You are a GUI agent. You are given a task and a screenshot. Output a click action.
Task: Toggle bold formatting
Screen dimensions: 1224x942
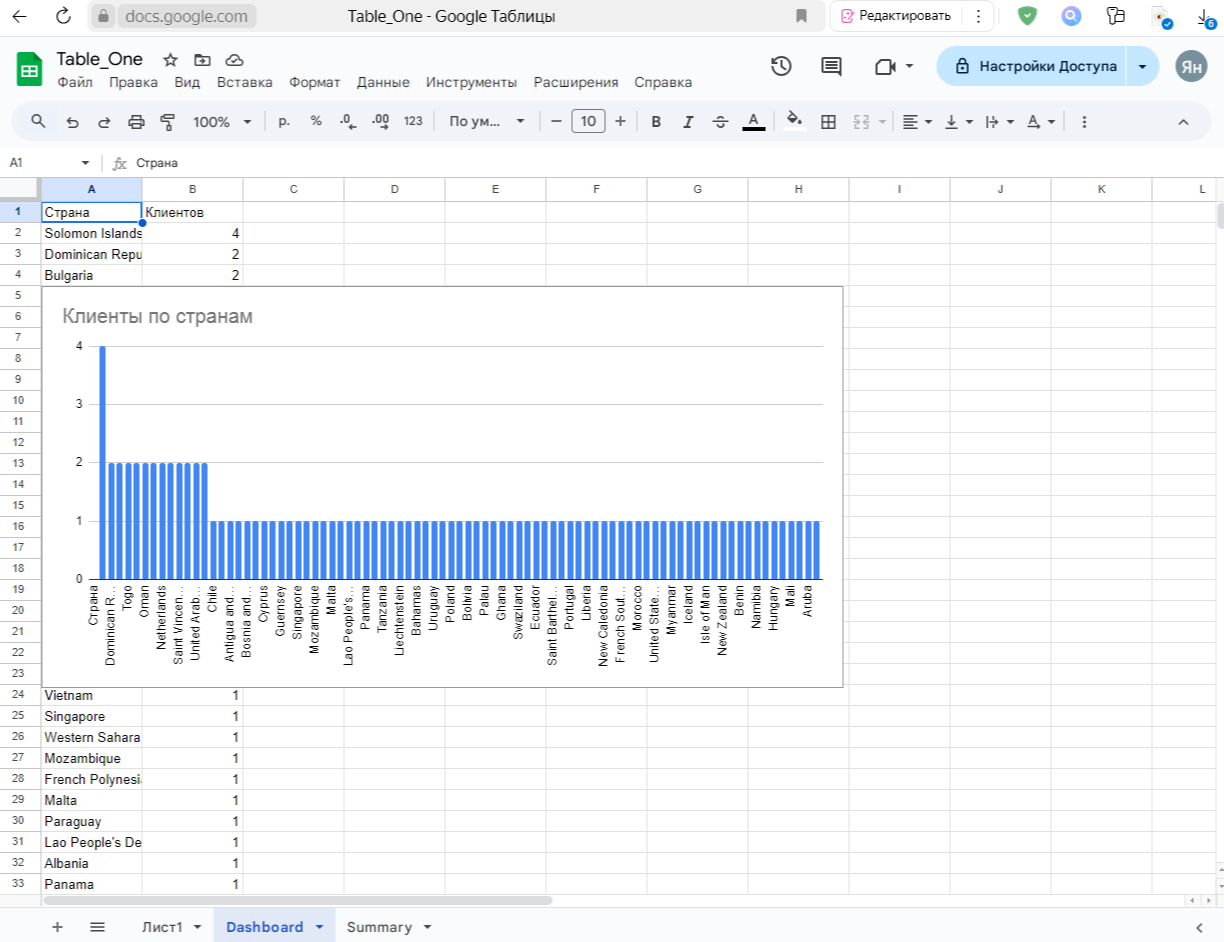[x=656, y=122]
